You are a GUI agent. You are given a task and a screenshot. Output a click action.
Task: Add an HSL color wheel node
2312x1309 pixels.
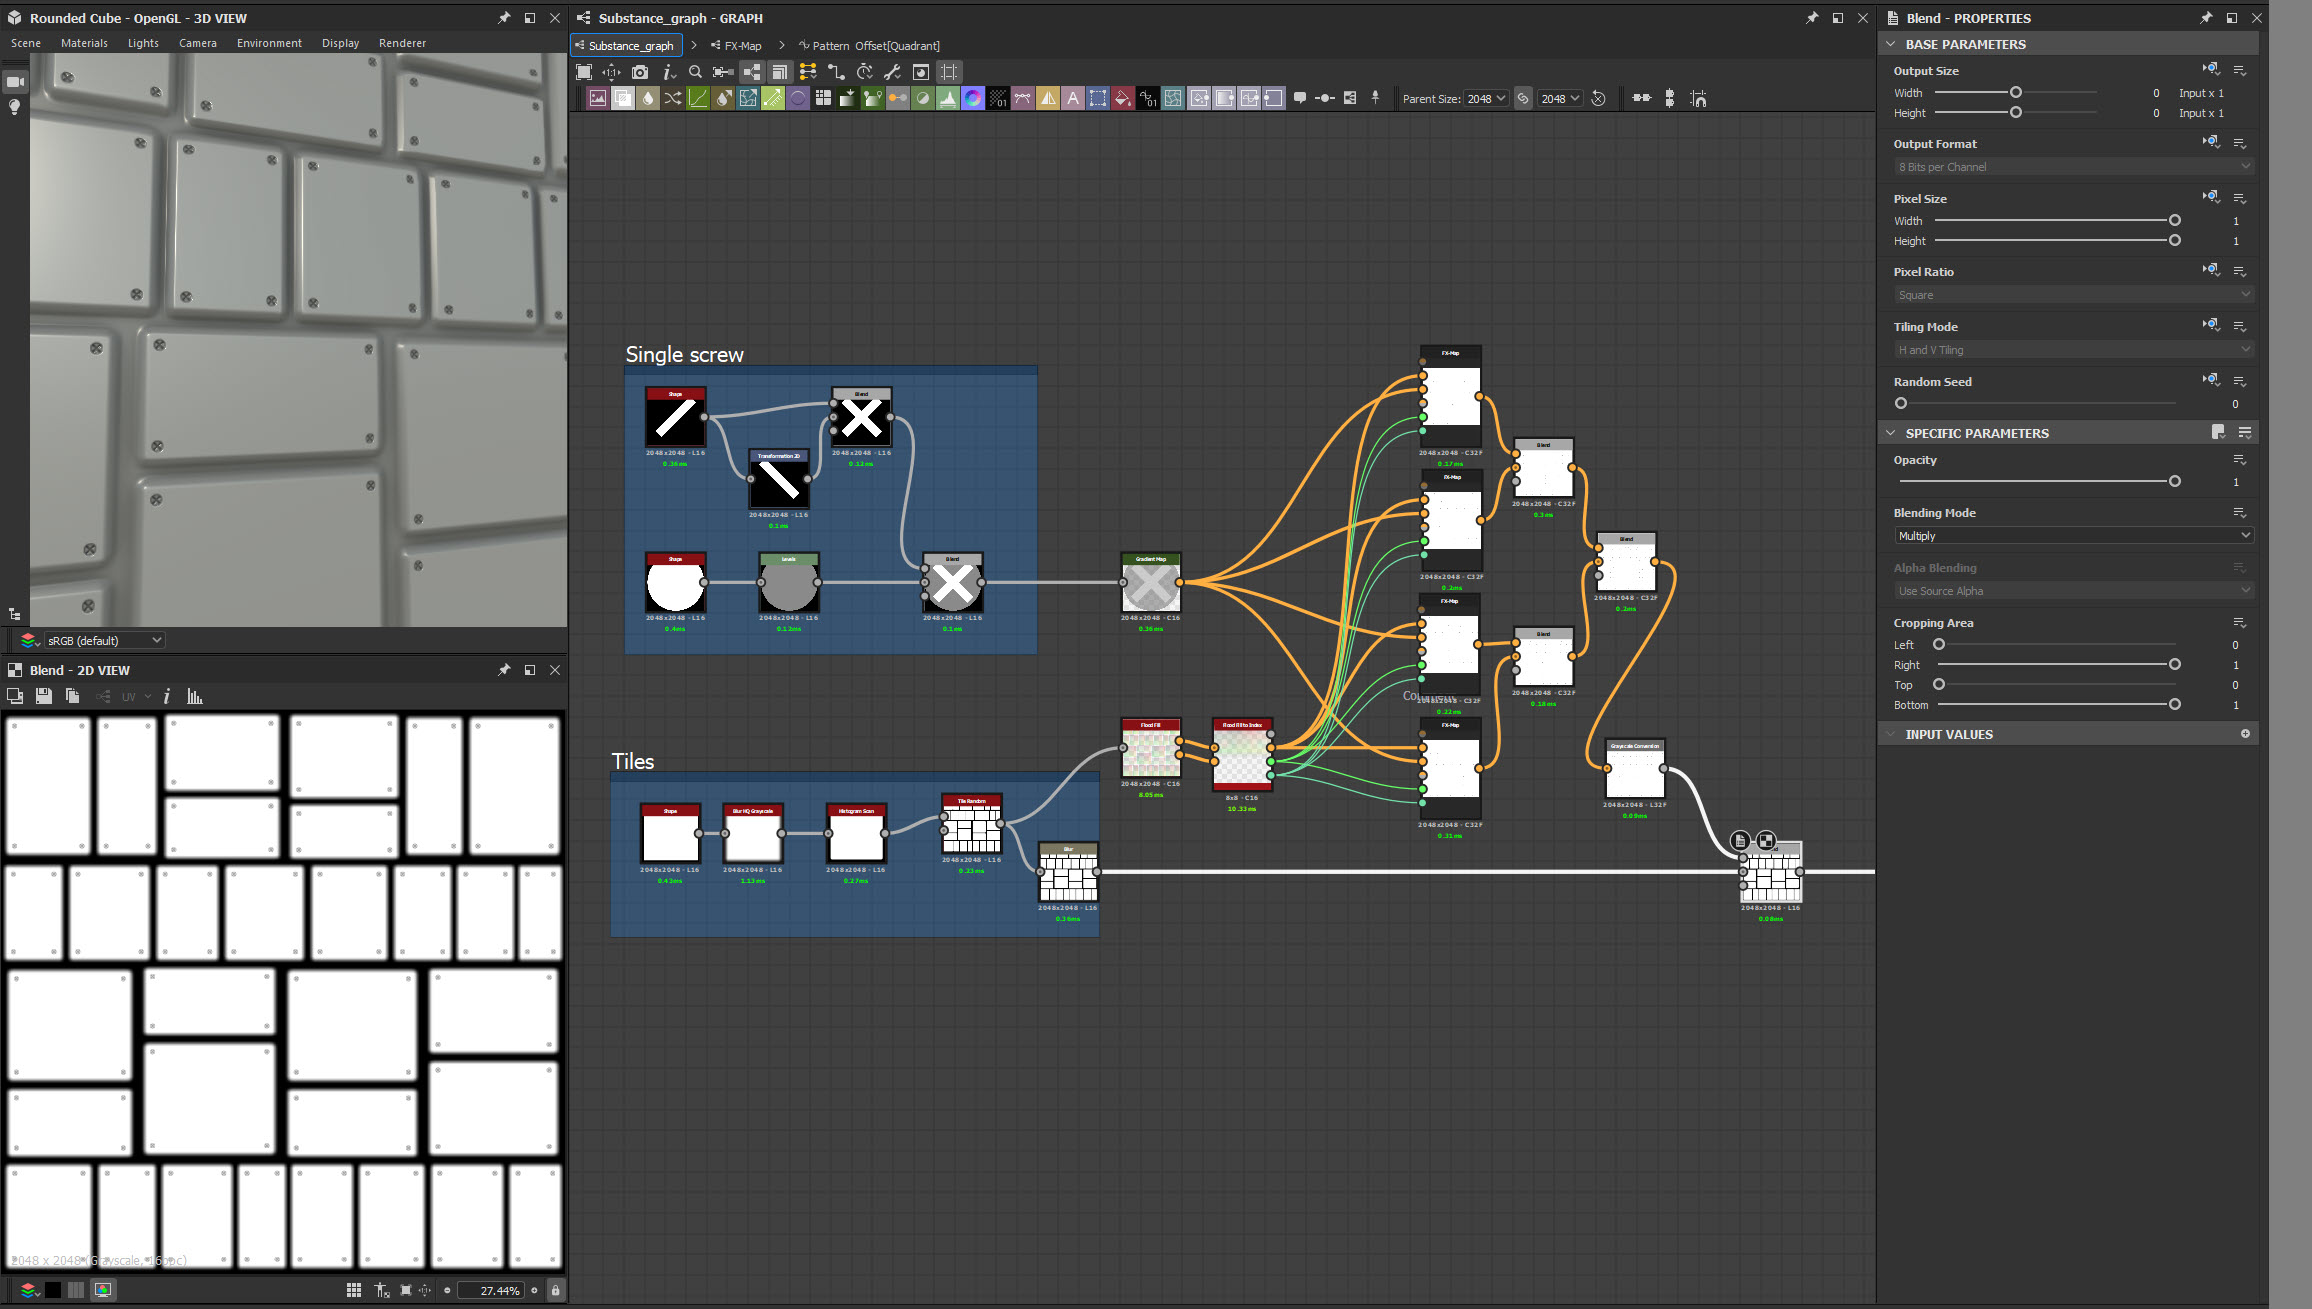coord(971,98)
